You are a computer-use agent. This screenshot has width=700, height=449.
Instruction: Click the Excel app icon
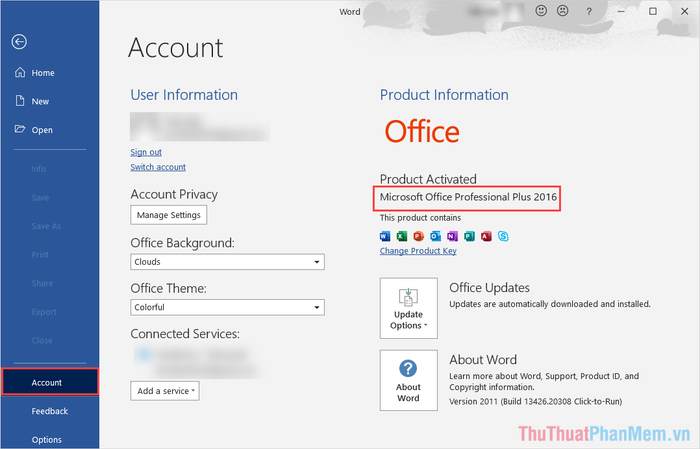point(402,236)
